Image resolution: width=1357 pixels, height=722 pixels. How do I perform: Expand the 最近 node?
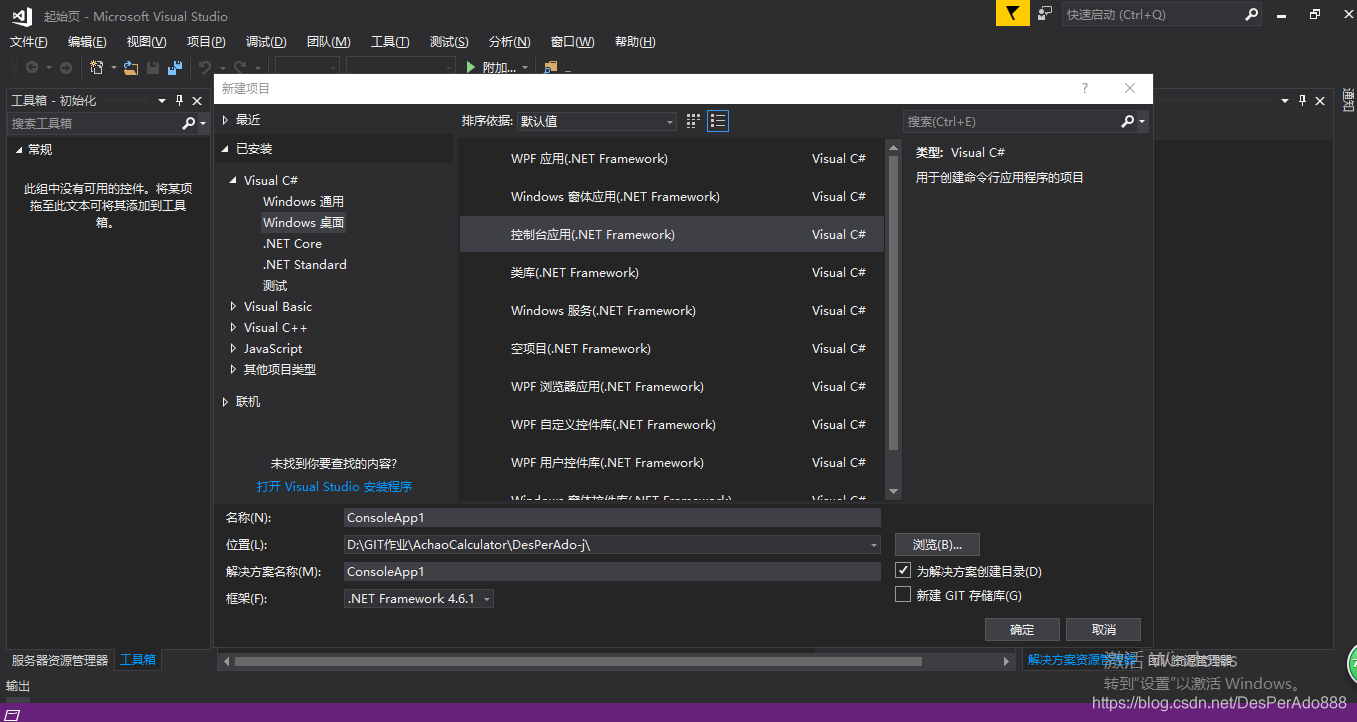225,120
